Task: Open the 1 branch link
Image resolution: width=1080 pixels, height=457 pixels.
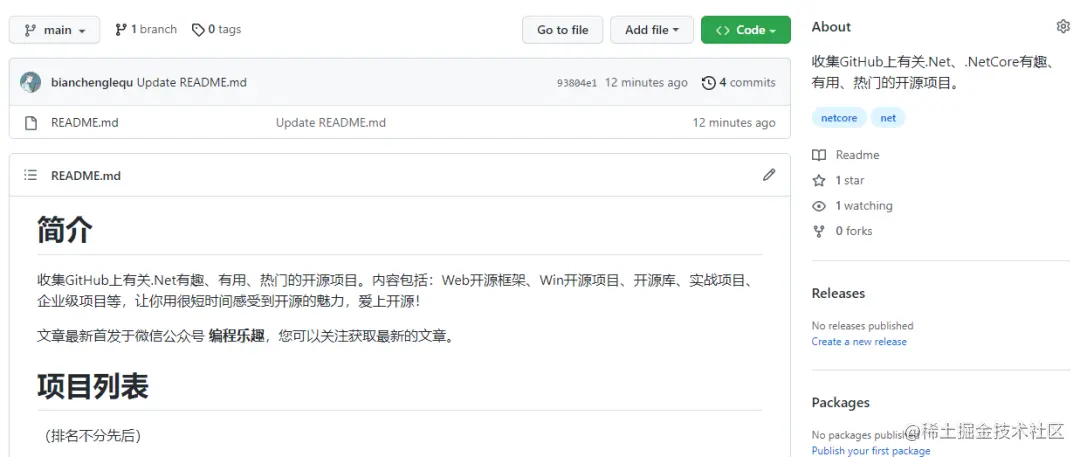Action: [x=145, y=30]
